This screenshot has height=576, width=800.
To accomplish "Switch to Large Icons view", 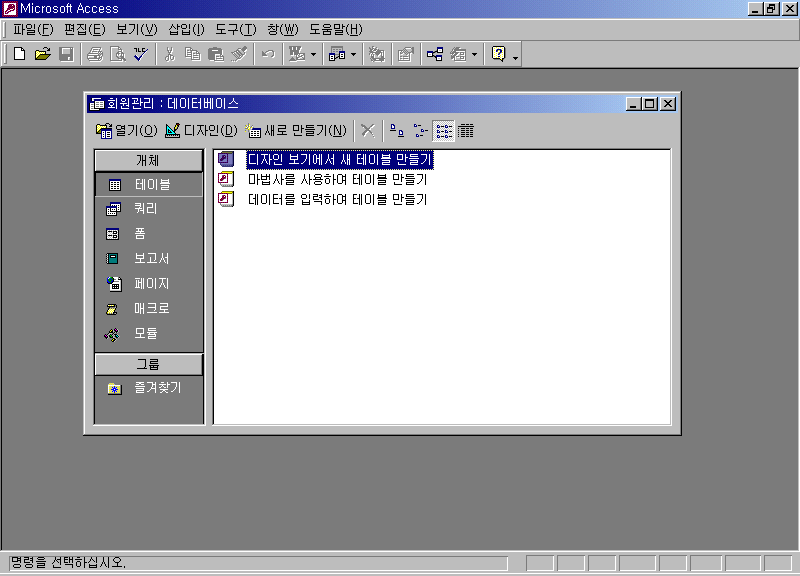I will [x=397, y=131].
